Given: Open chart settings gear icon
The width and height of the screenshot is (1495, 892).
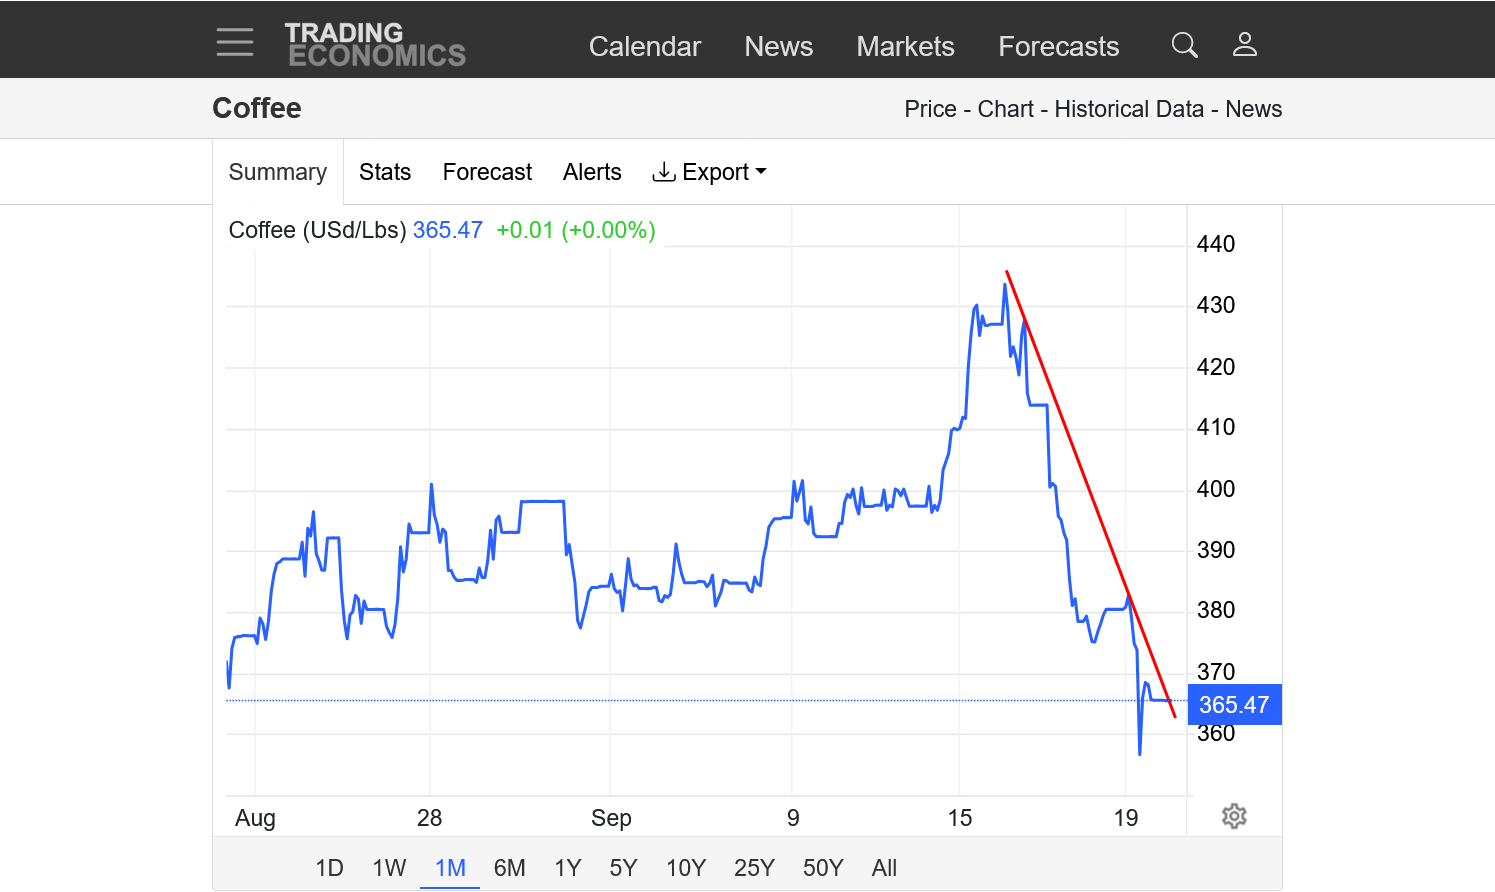Looking at the screenshot, I should [x=1234, y=816].
